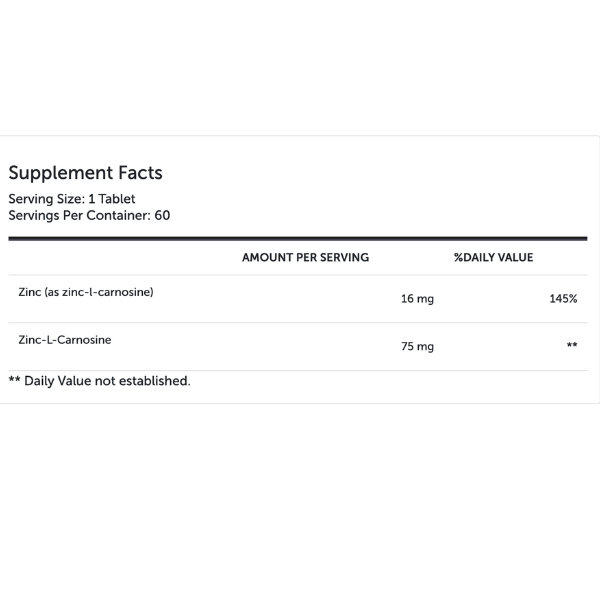Select the Zinc (as zinc-l-carnosine) row label
Image resolution: width=600 pixels, height=600 pixels.
(x=86, y=292)
